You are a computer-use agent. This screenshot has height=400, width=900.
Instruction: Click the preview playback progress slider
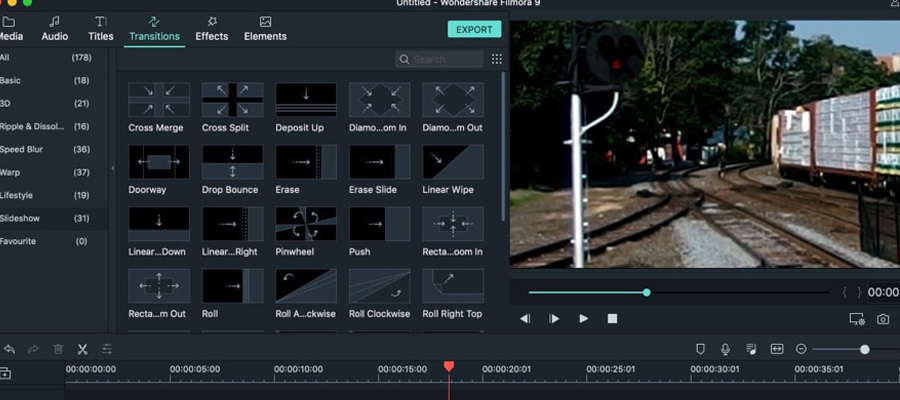(647, 292)
